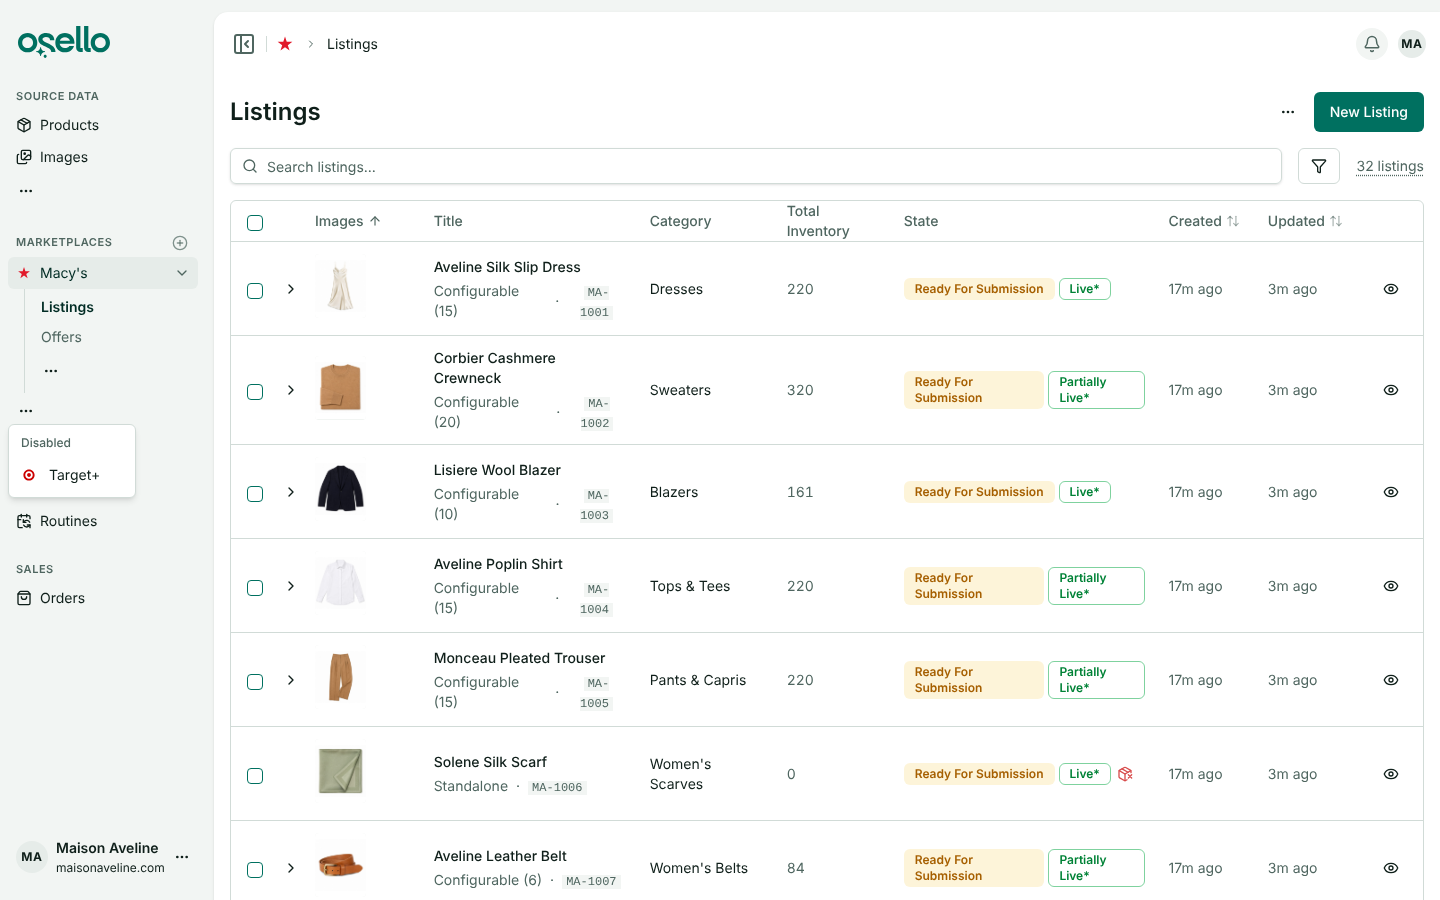Image resolution: width=1440 pixels, height=900 pixels.
Task: View Aveline Silk Slip Dress via eye icon
Action: pos(1391,289)
